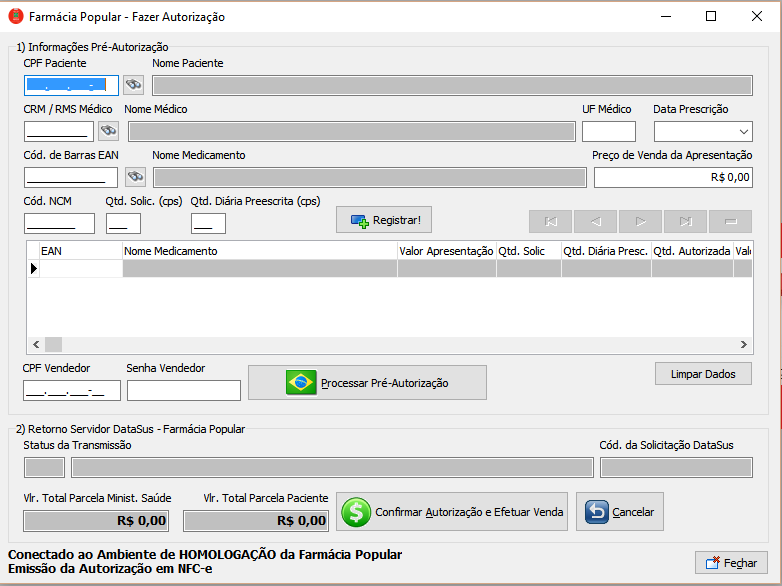Viewport: 782px width, 586px height.
Task: Close the window with title bar X
Action: tap(757, 16)
